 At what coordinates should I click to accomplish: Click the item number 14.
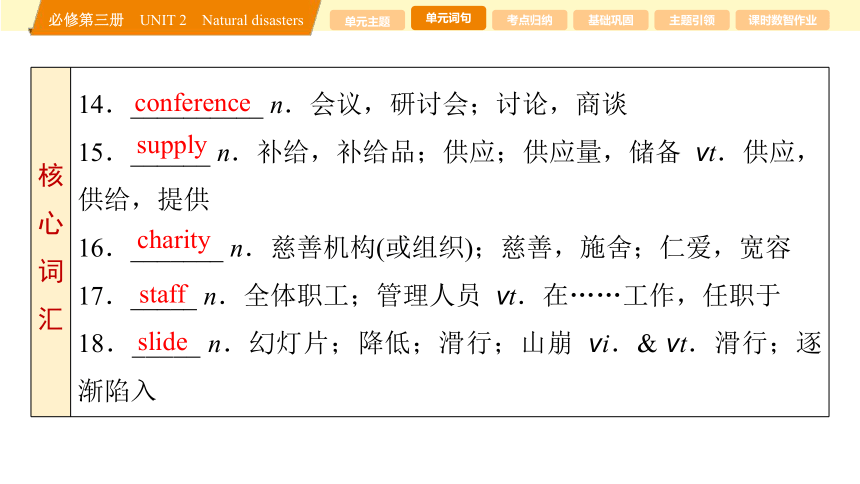coord(95,104)
